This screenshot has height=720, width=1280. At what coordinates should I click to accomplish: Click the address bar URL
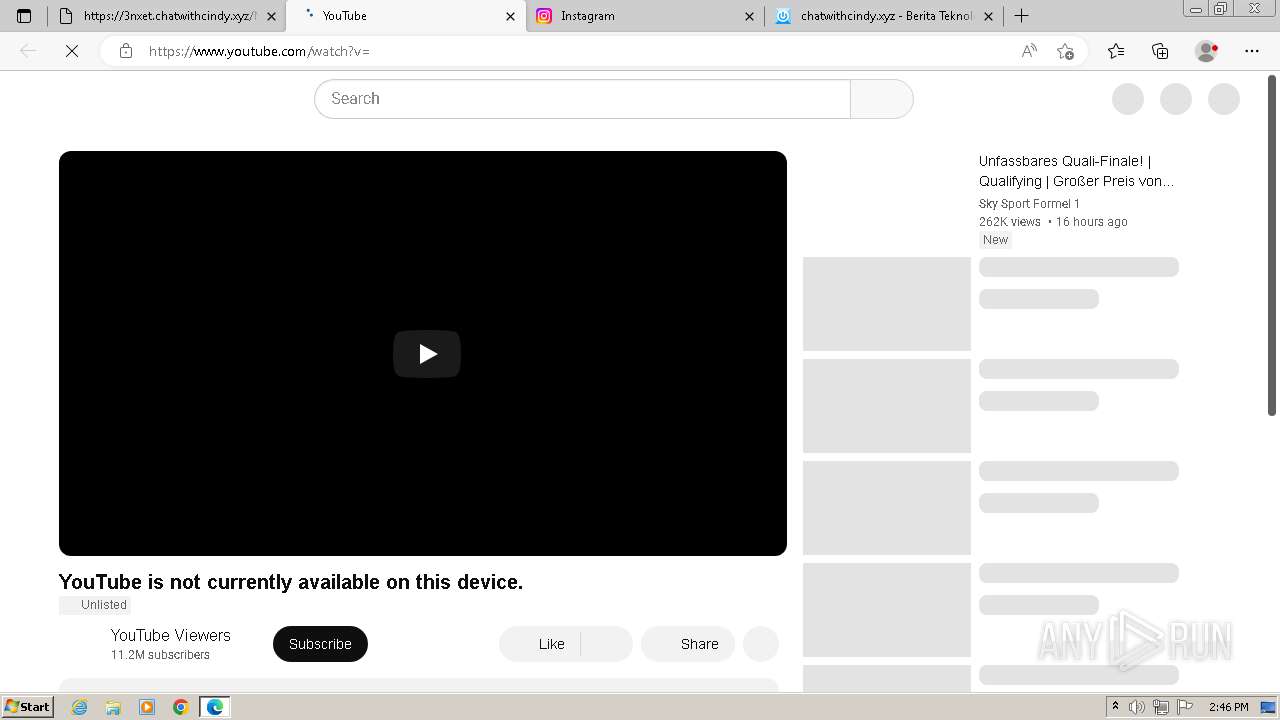pyautogui.click(x=259, y=51)
